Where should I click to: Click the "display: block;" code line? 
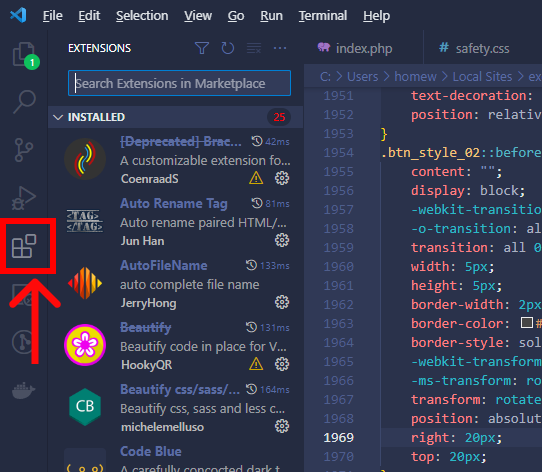(468, 191)
